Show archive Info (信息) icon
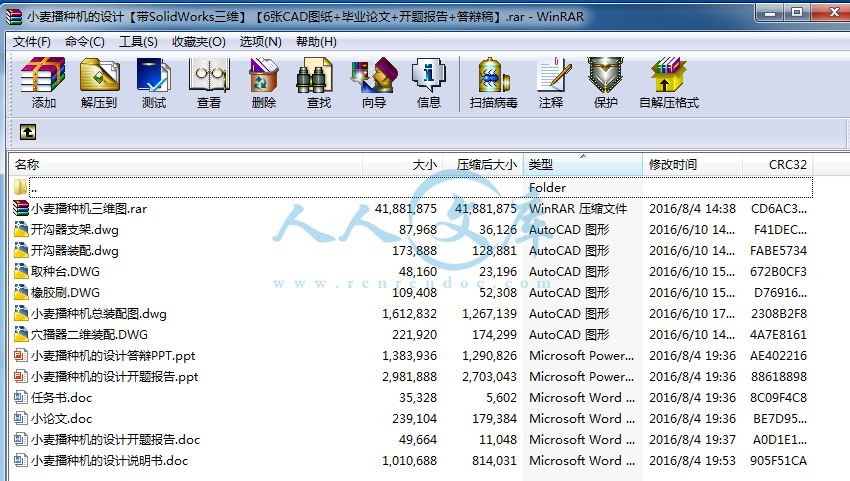850x481 pixels. tap(428, 76)
